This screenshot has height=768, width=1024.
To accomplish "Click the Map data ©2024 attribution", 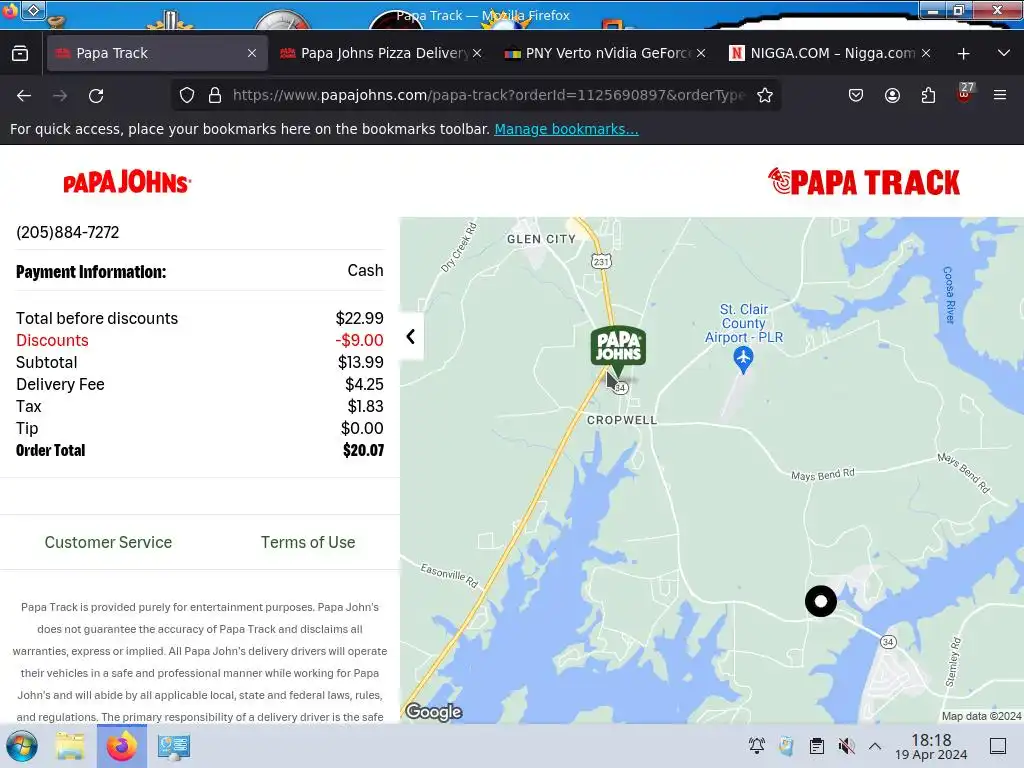I will 982,716.
